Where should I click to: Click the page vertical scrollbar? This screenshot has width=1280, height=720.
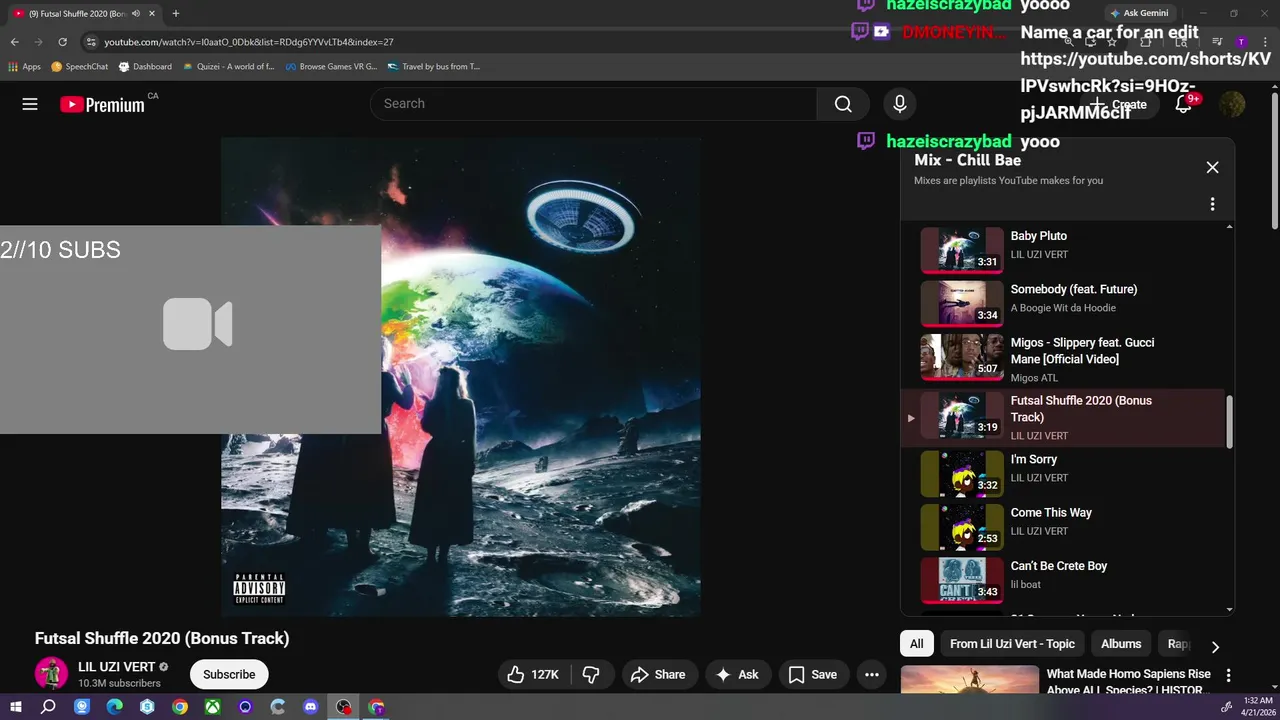[x=1274, y=160]
